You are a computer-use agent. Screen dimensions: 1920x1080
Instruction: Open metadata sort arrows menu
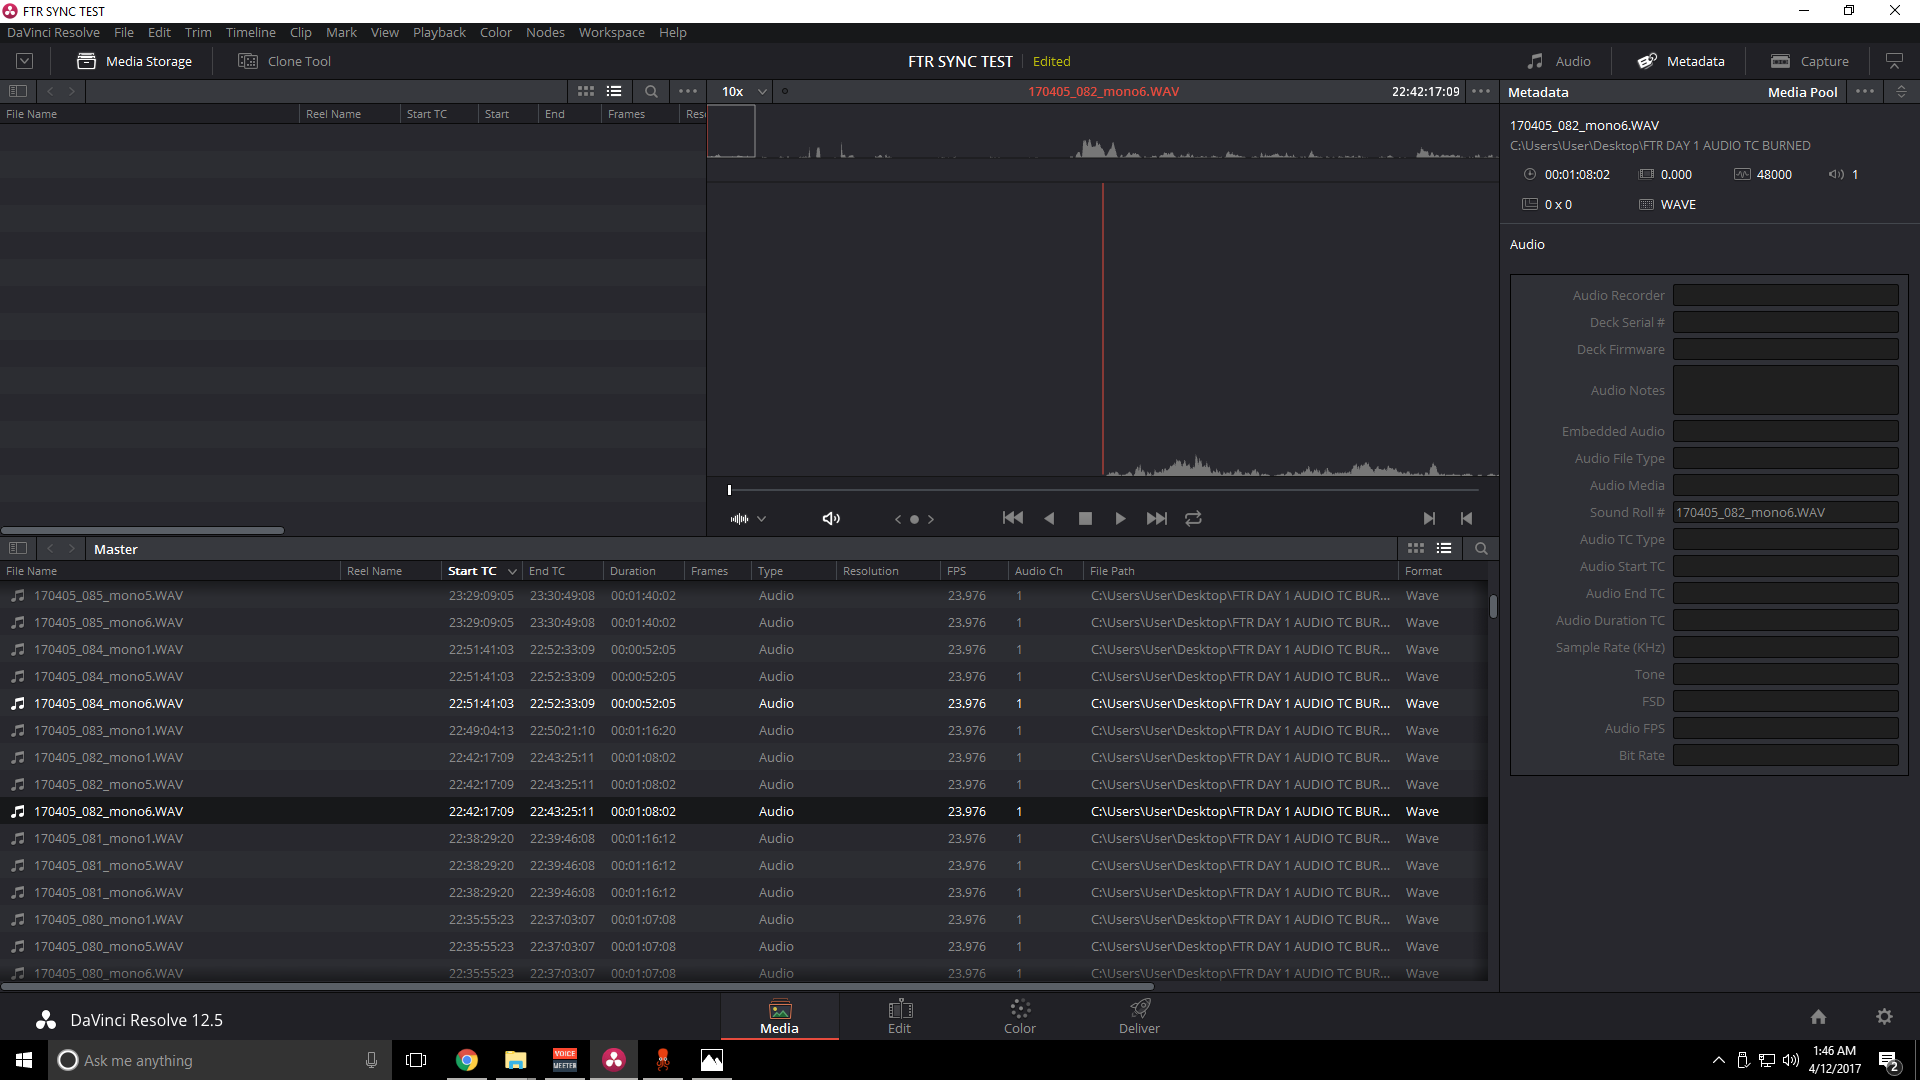(1902, 91)
